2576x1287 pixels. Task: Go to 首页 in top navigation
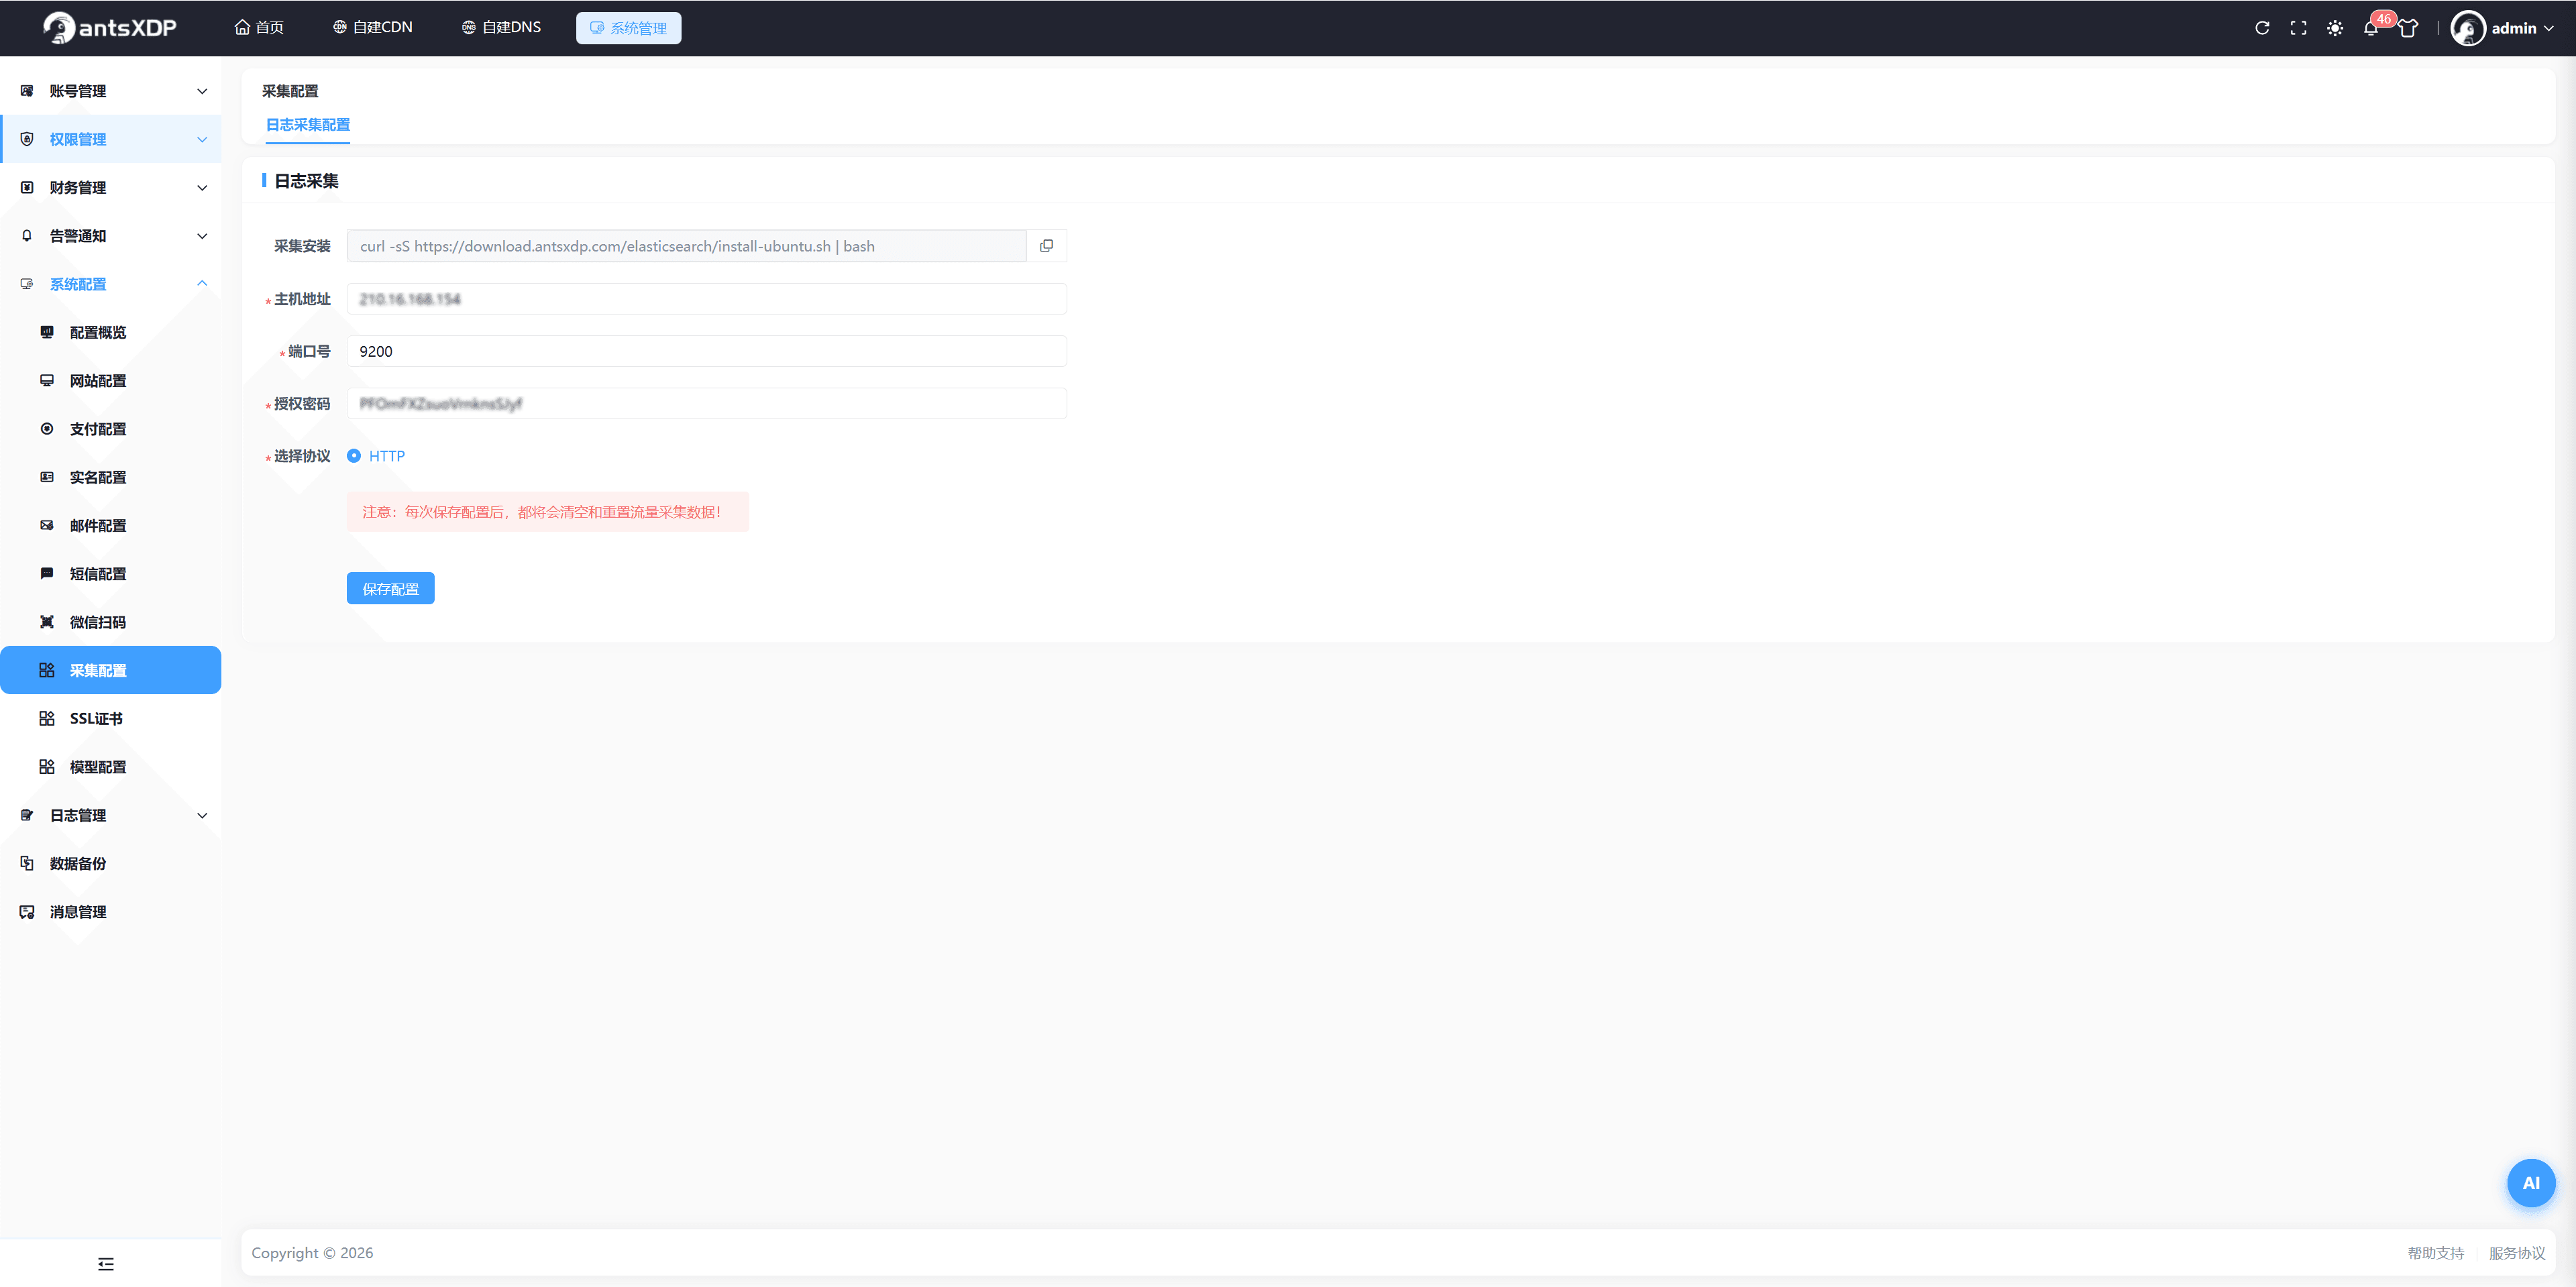pyautogui.click(x=259, y=28)
